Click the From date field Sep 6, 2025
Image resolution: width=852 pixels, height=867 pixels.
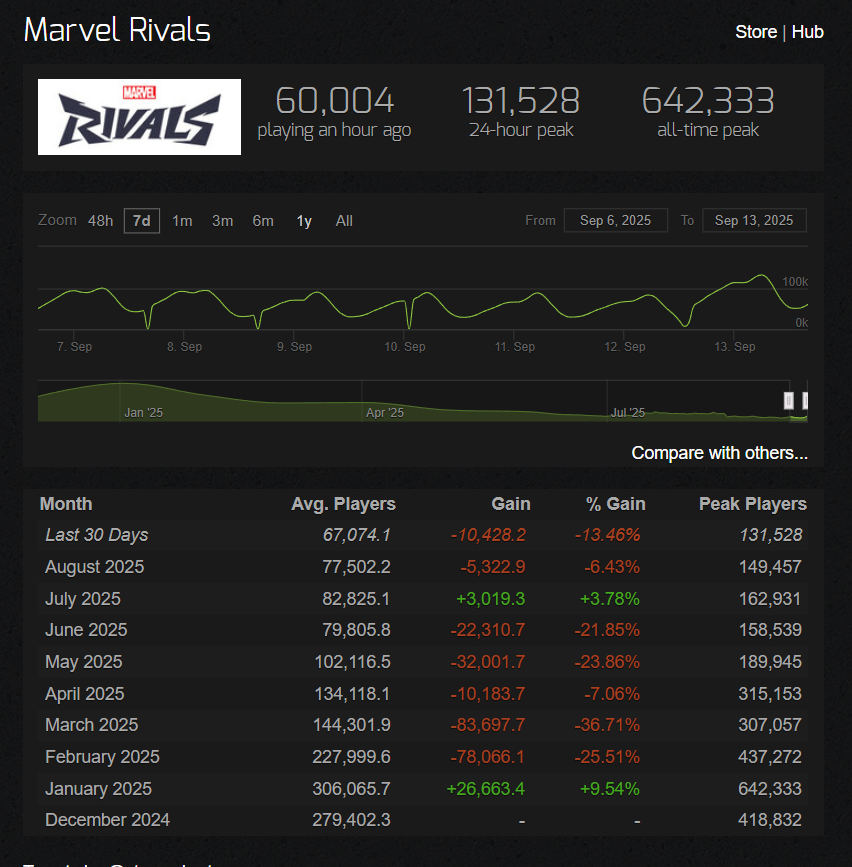click(615, 220)
